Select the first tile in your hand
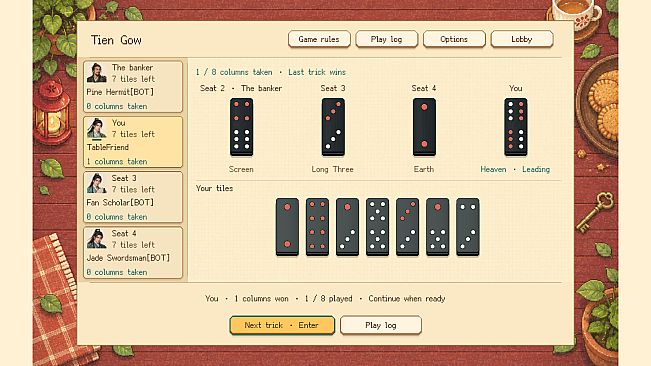This screenshot has width=651, height=366. 287,227
